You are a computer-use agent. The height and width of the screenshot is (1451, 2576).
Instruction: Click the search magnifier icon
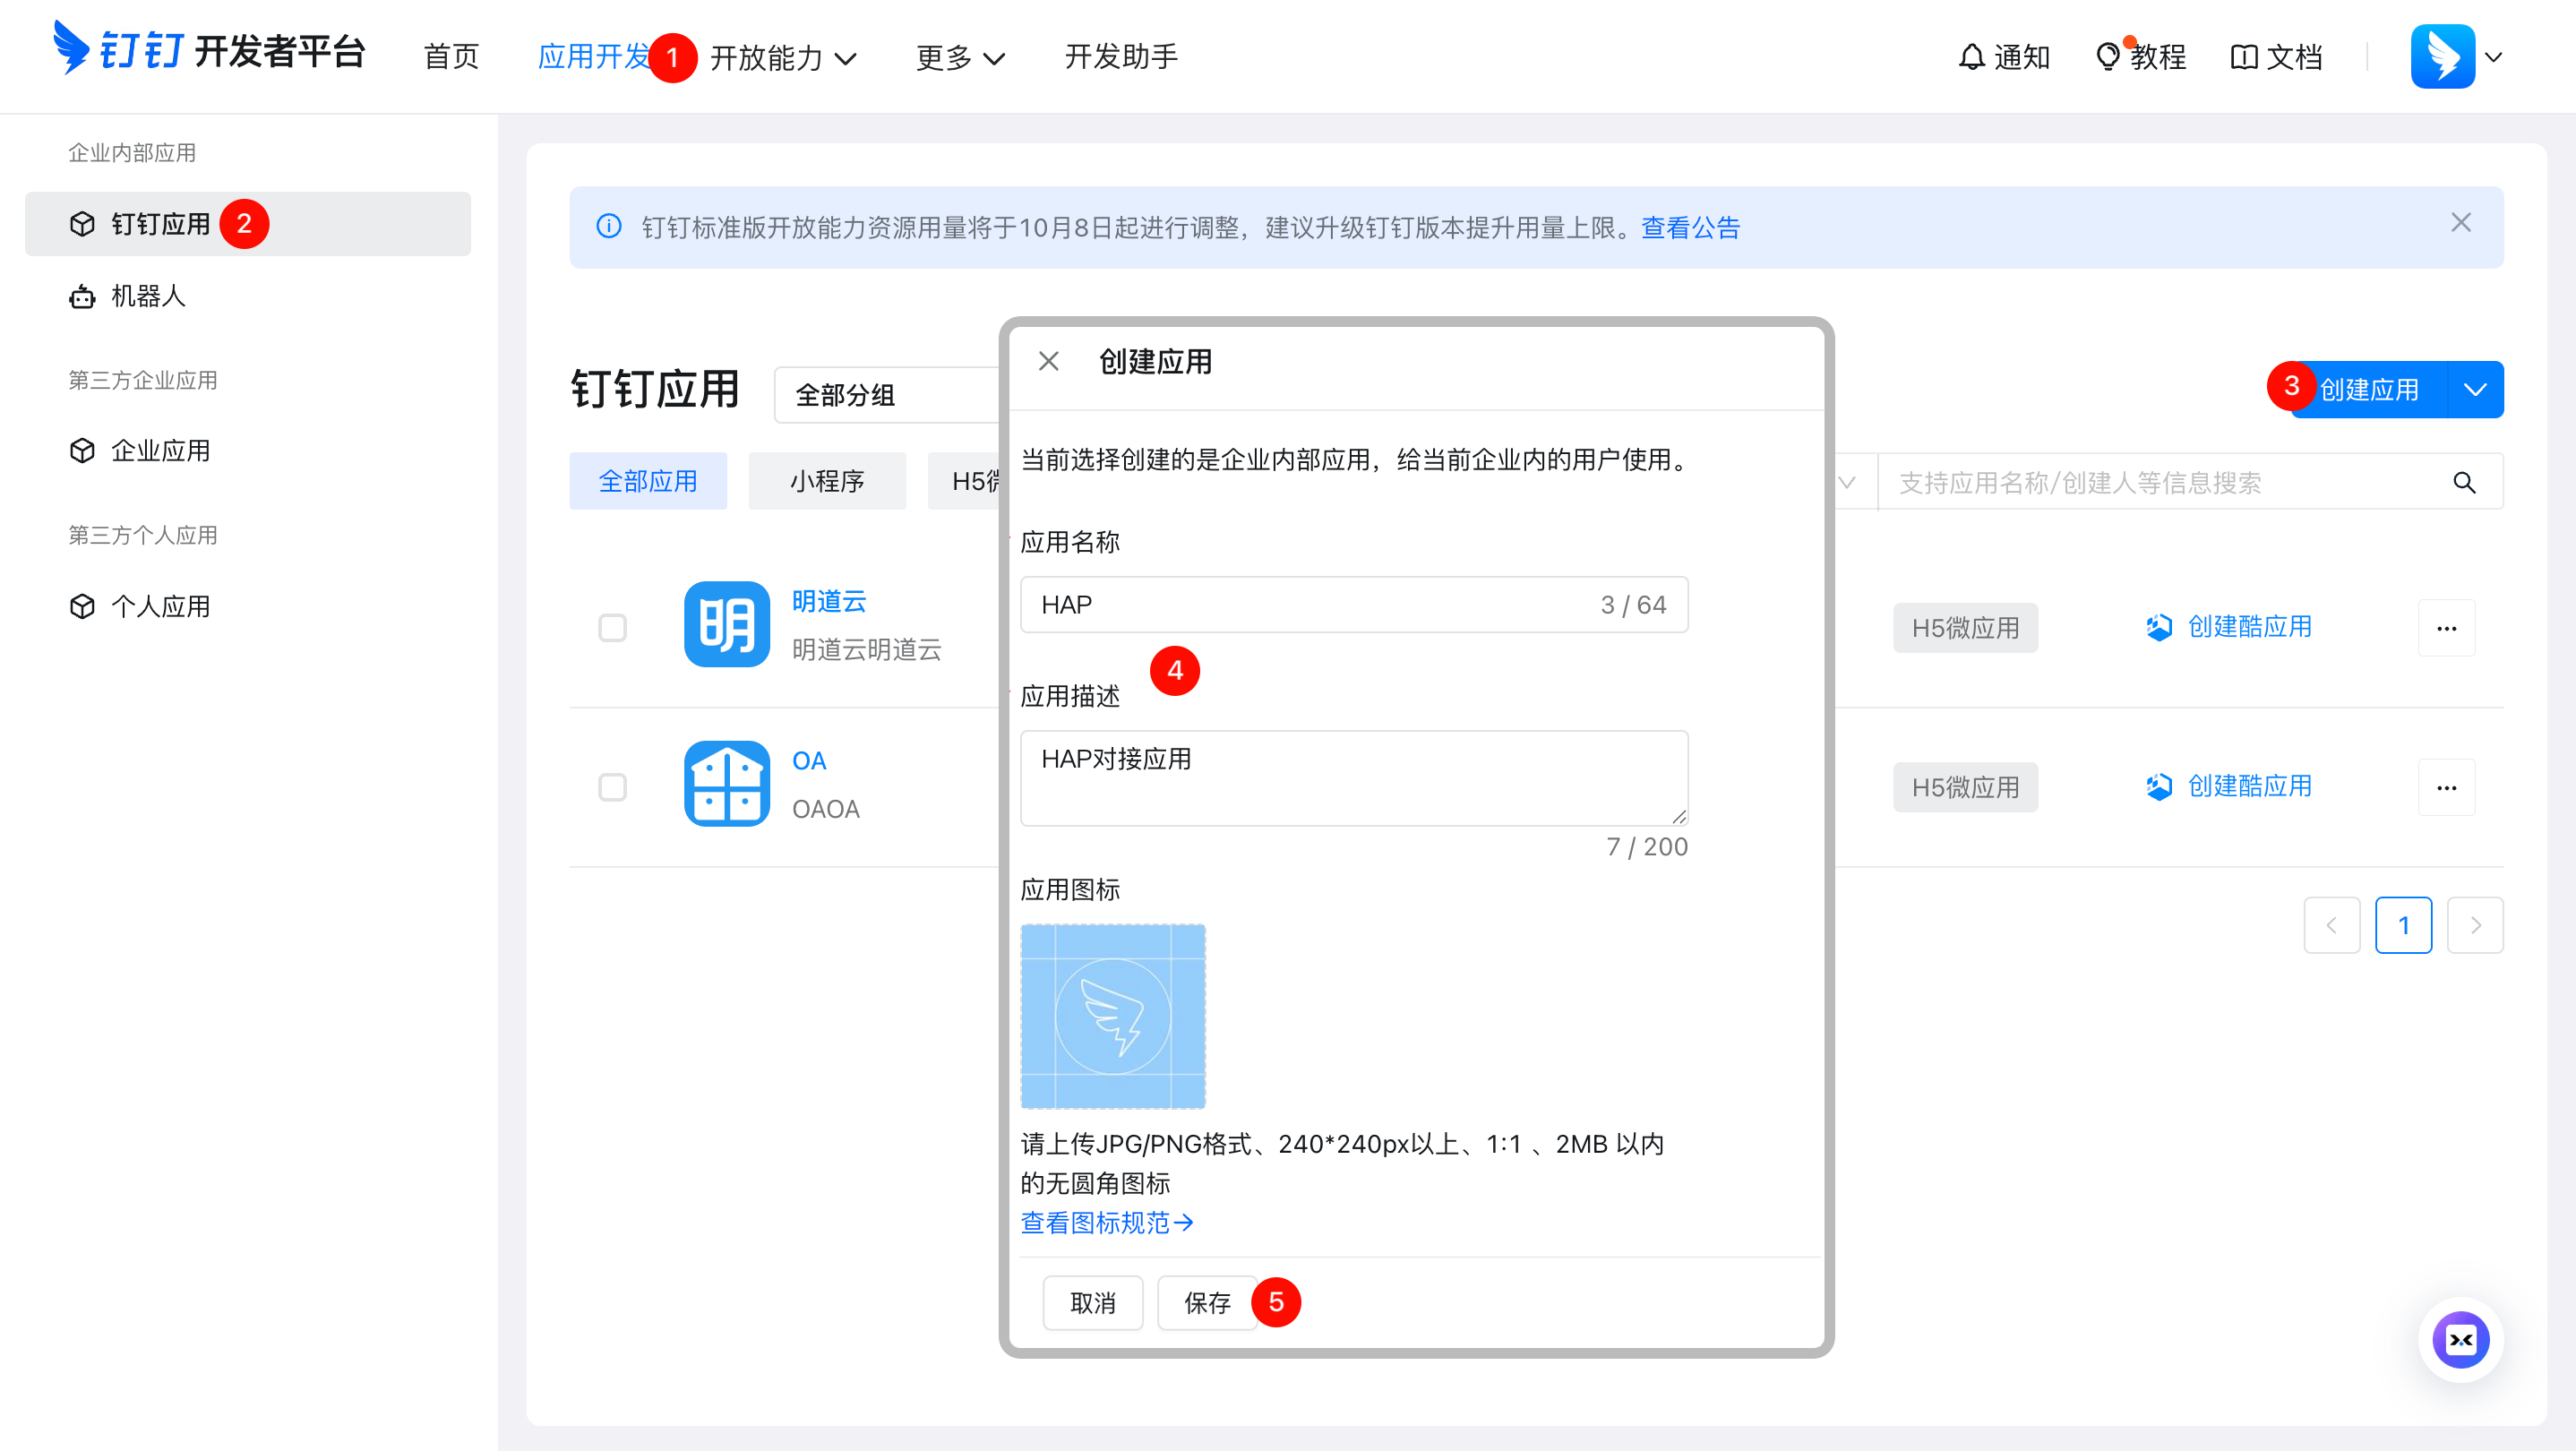pyautogui.click(x=2463, y=483)
